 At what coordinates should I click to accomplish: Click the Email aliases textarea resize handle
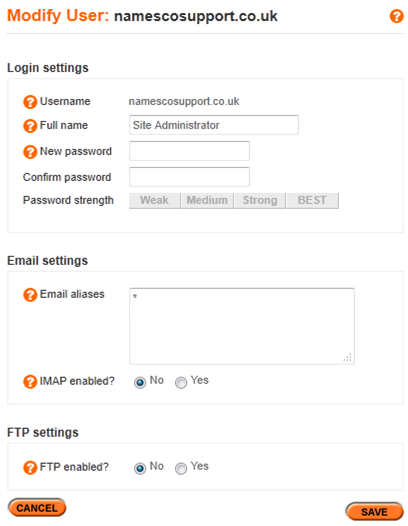(348, 357)
